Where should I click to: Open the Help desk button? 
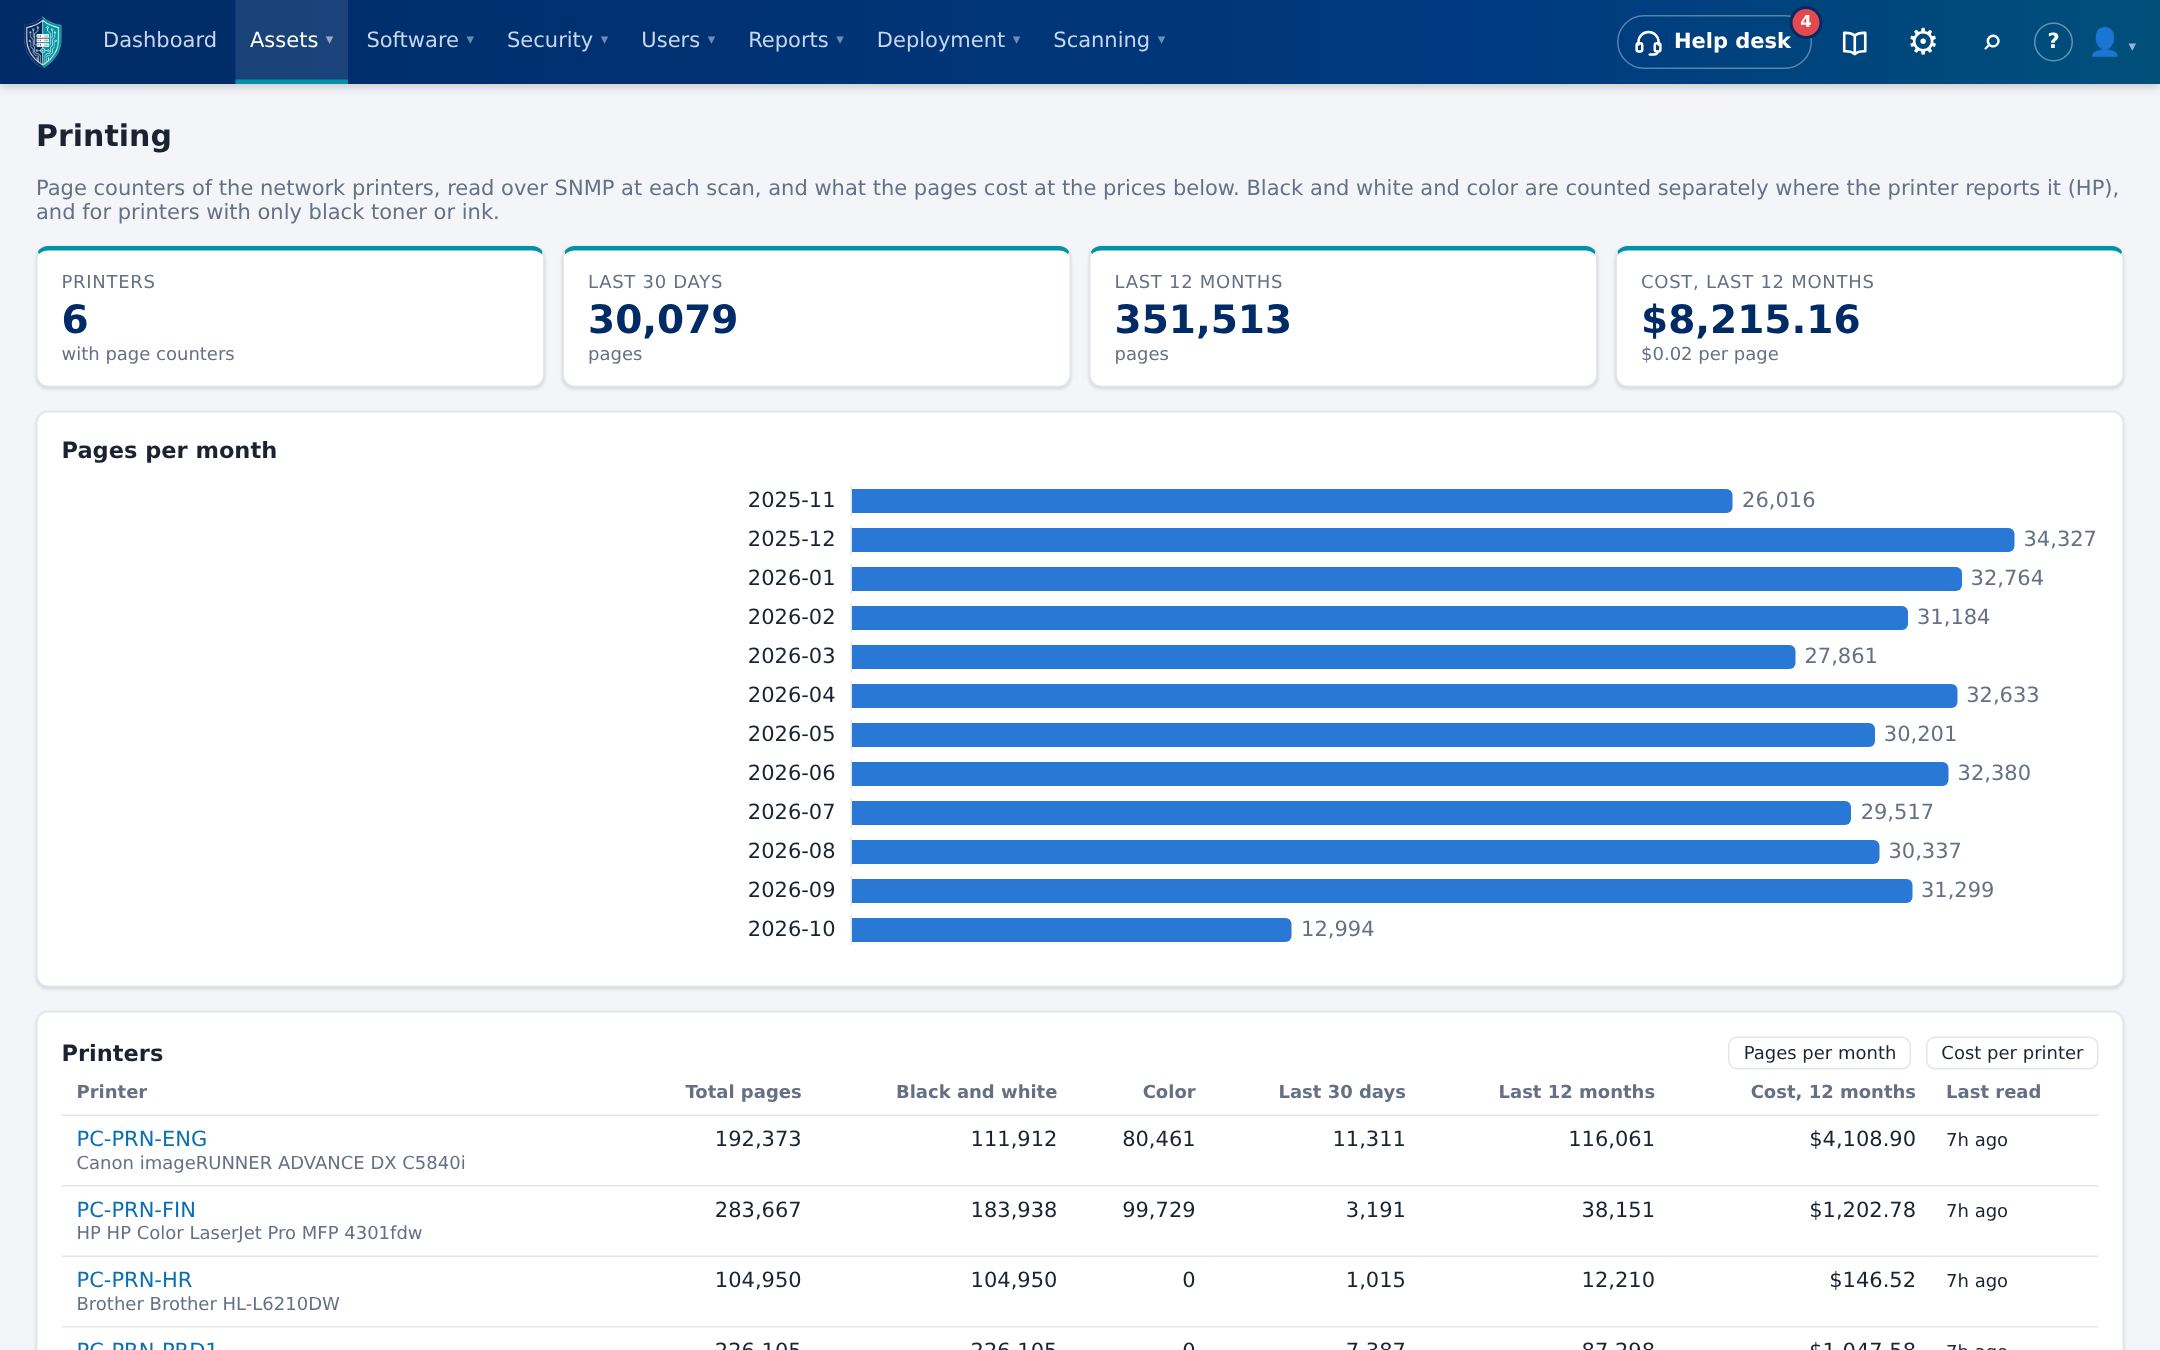1713,42
